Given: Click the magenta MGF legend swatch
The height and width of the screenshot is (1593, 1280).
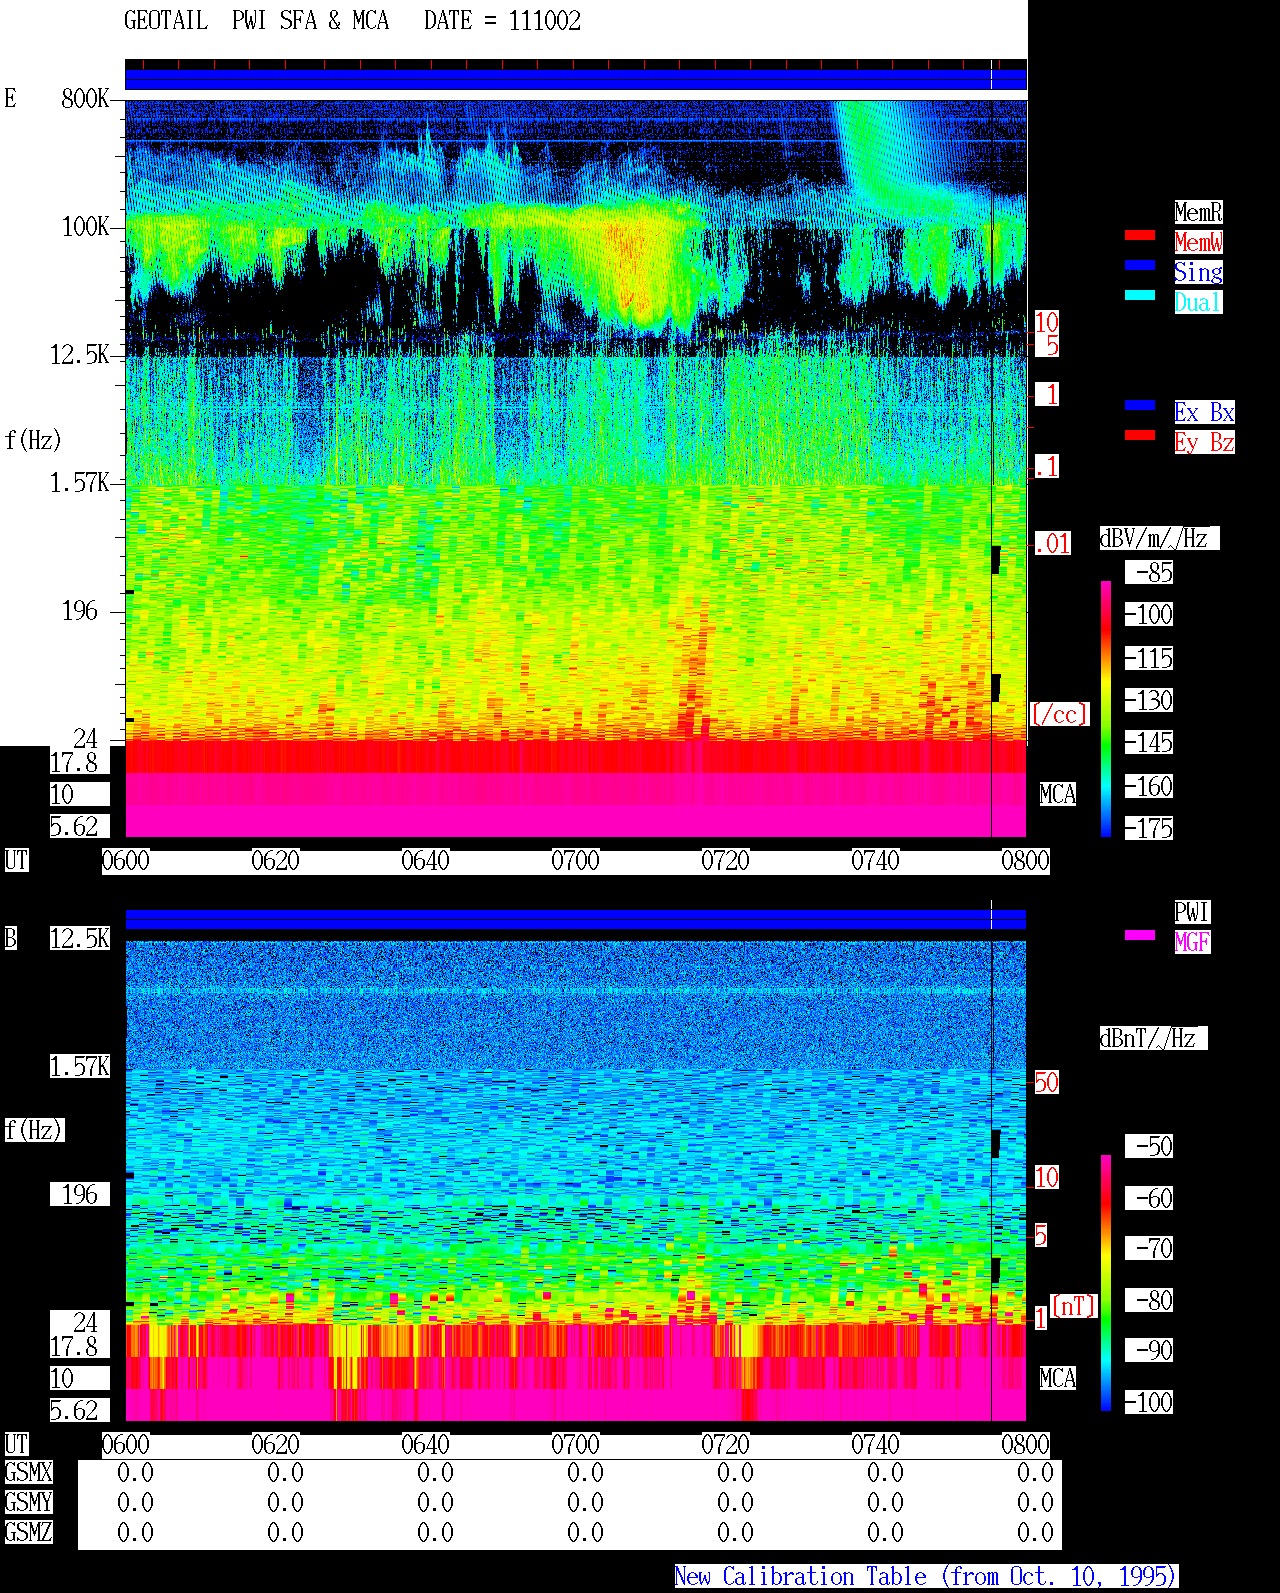Looking at the screenshot, I should 1140,935.
